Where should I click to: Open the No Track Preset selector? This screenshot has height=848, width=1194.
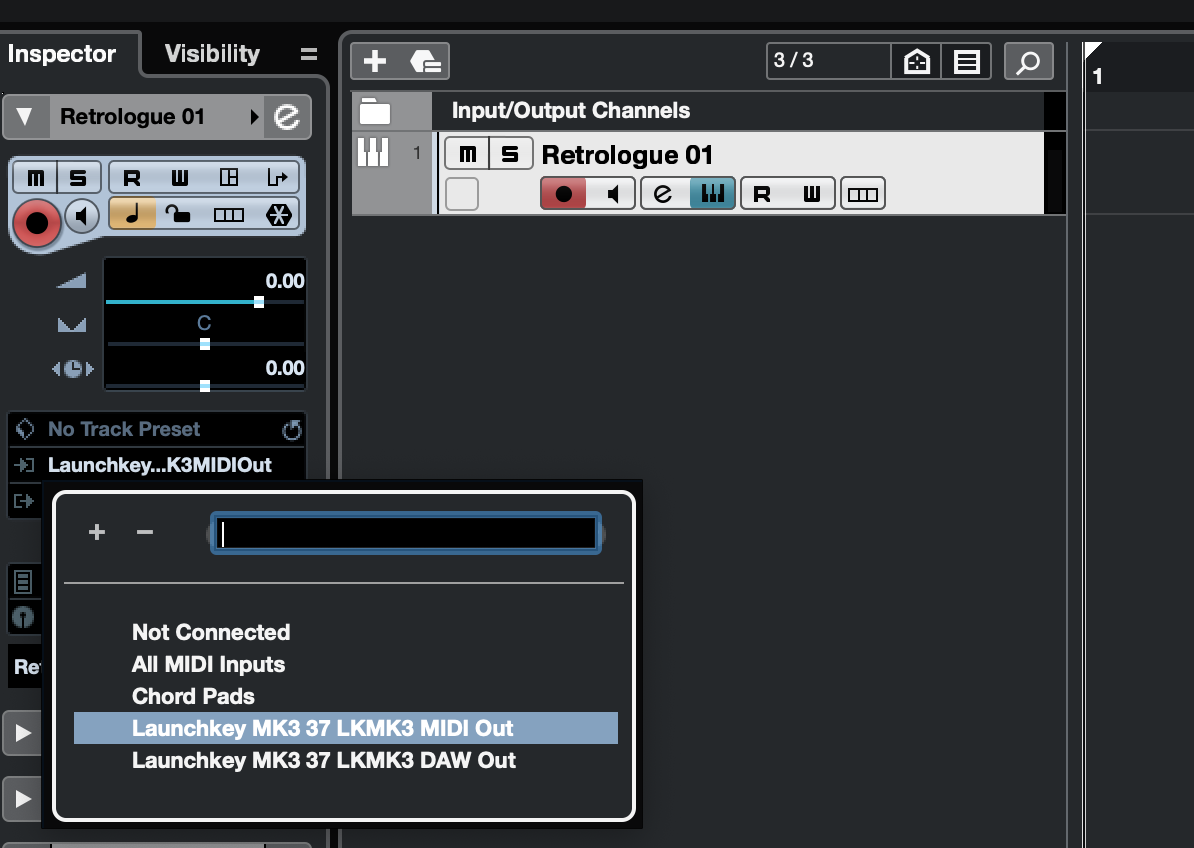(123, 429)
